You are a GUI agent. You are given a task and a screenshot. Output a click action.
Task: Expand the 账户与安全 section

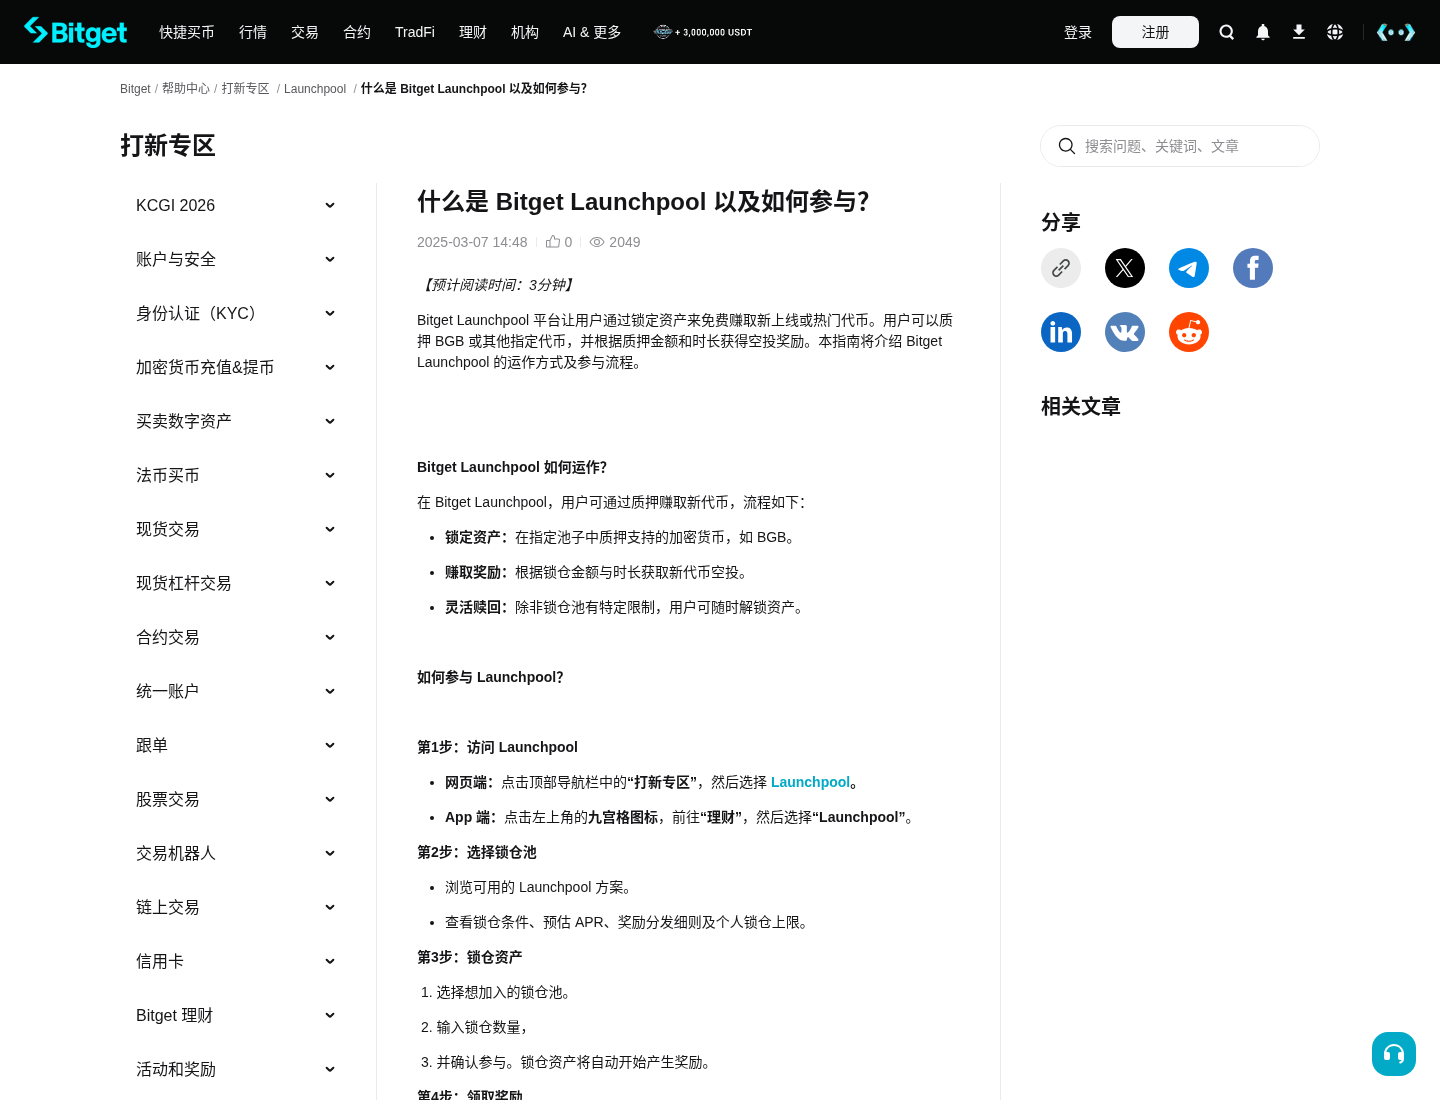[x=236, y=259]
